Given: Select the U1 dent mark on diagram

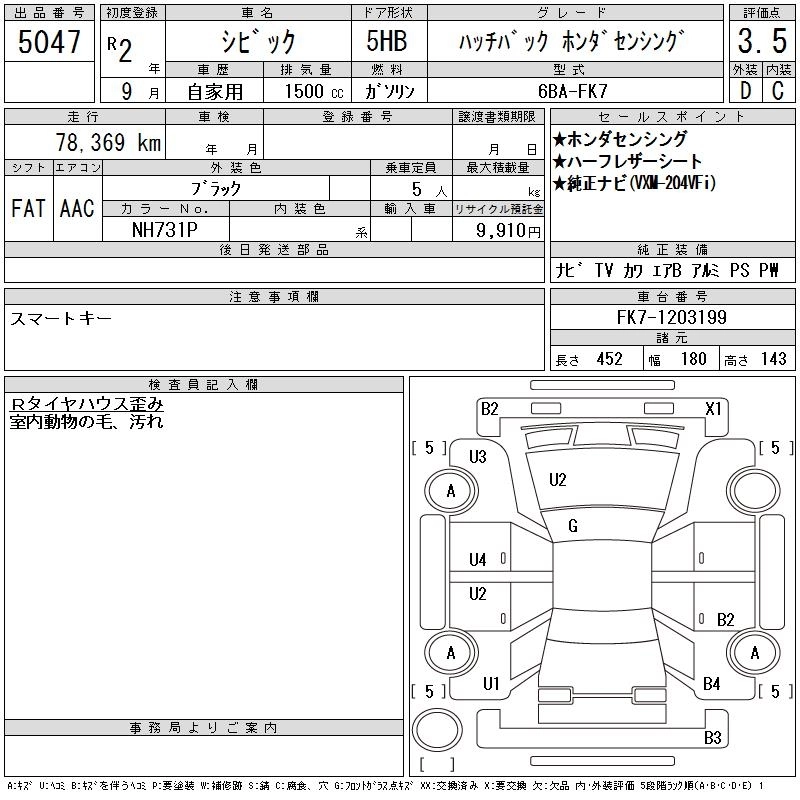Looking at the screenshot, I should coord(490,684).
